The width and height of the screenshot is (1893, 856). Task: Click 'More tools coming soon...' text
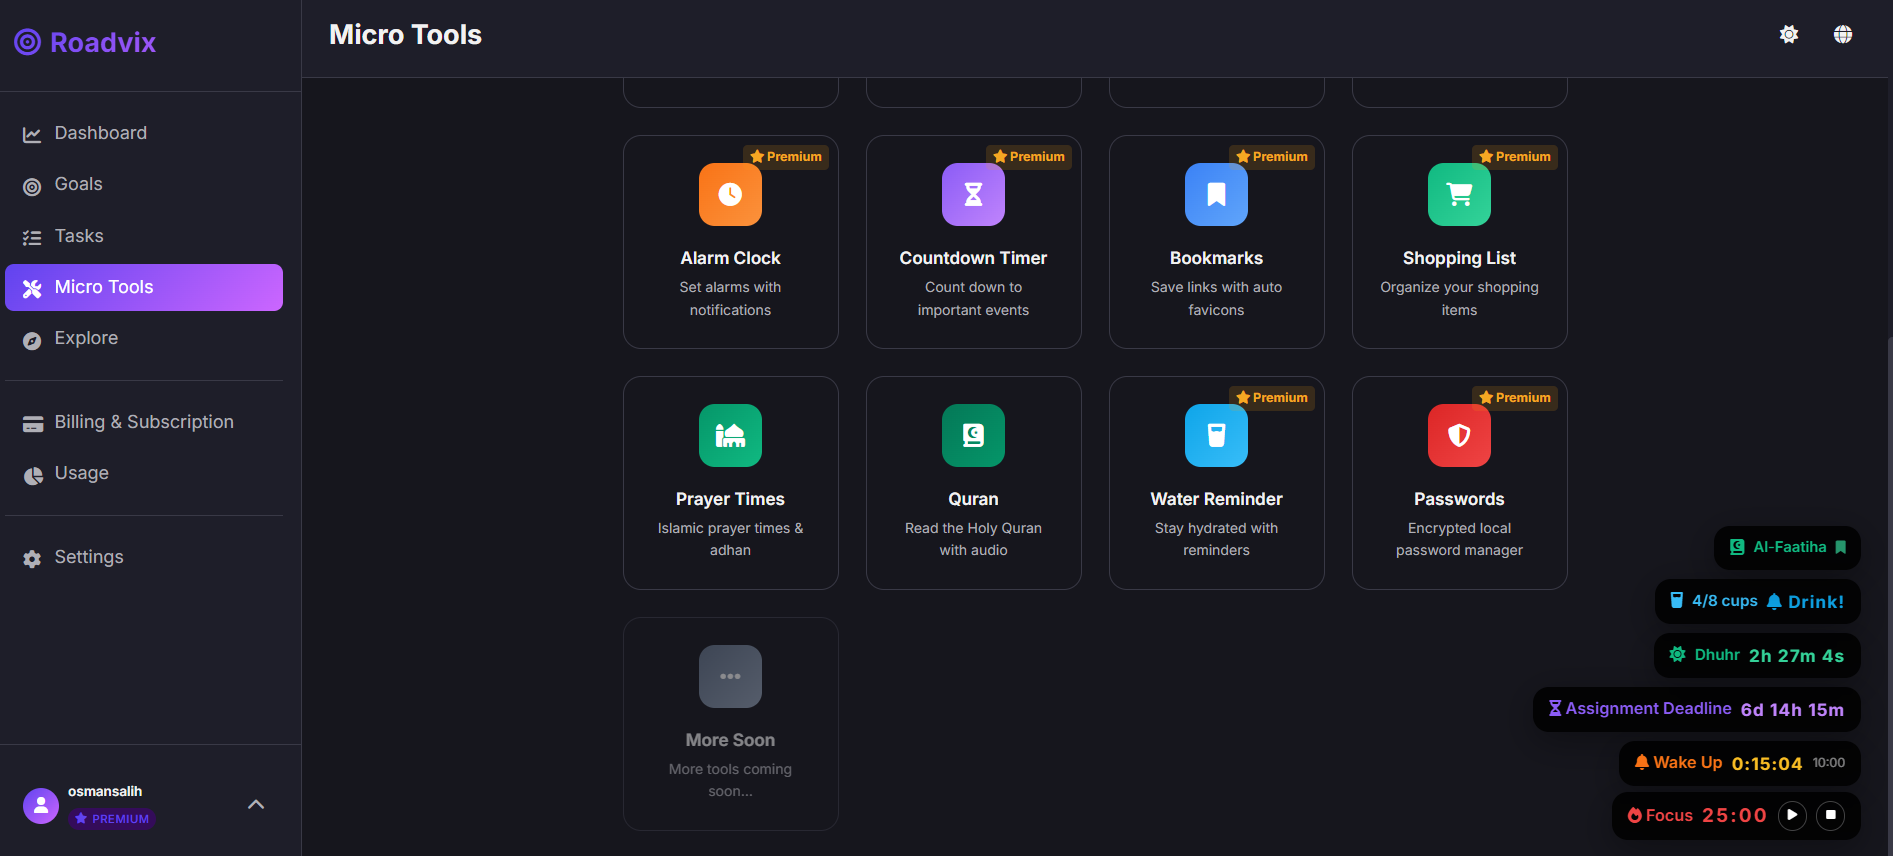click(x=730, y=780)
